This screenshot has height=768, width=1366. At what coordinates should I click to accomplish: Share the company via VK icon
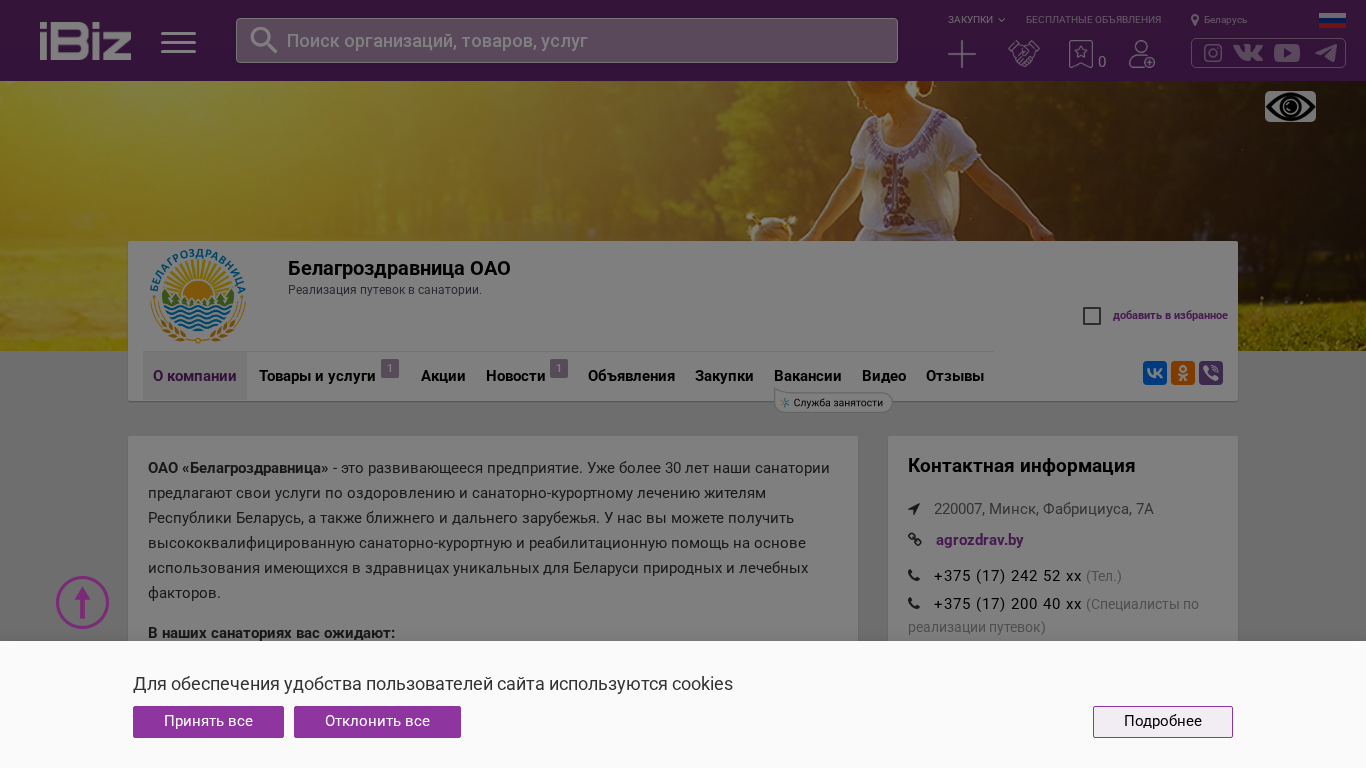pos(1155,373)
